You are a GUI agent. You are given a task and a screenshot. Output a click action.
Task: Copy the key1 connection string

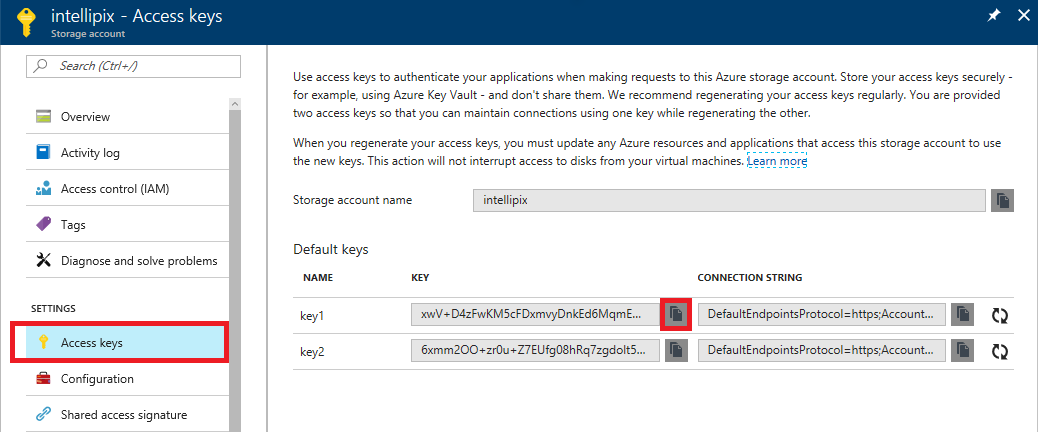(962, 314)
